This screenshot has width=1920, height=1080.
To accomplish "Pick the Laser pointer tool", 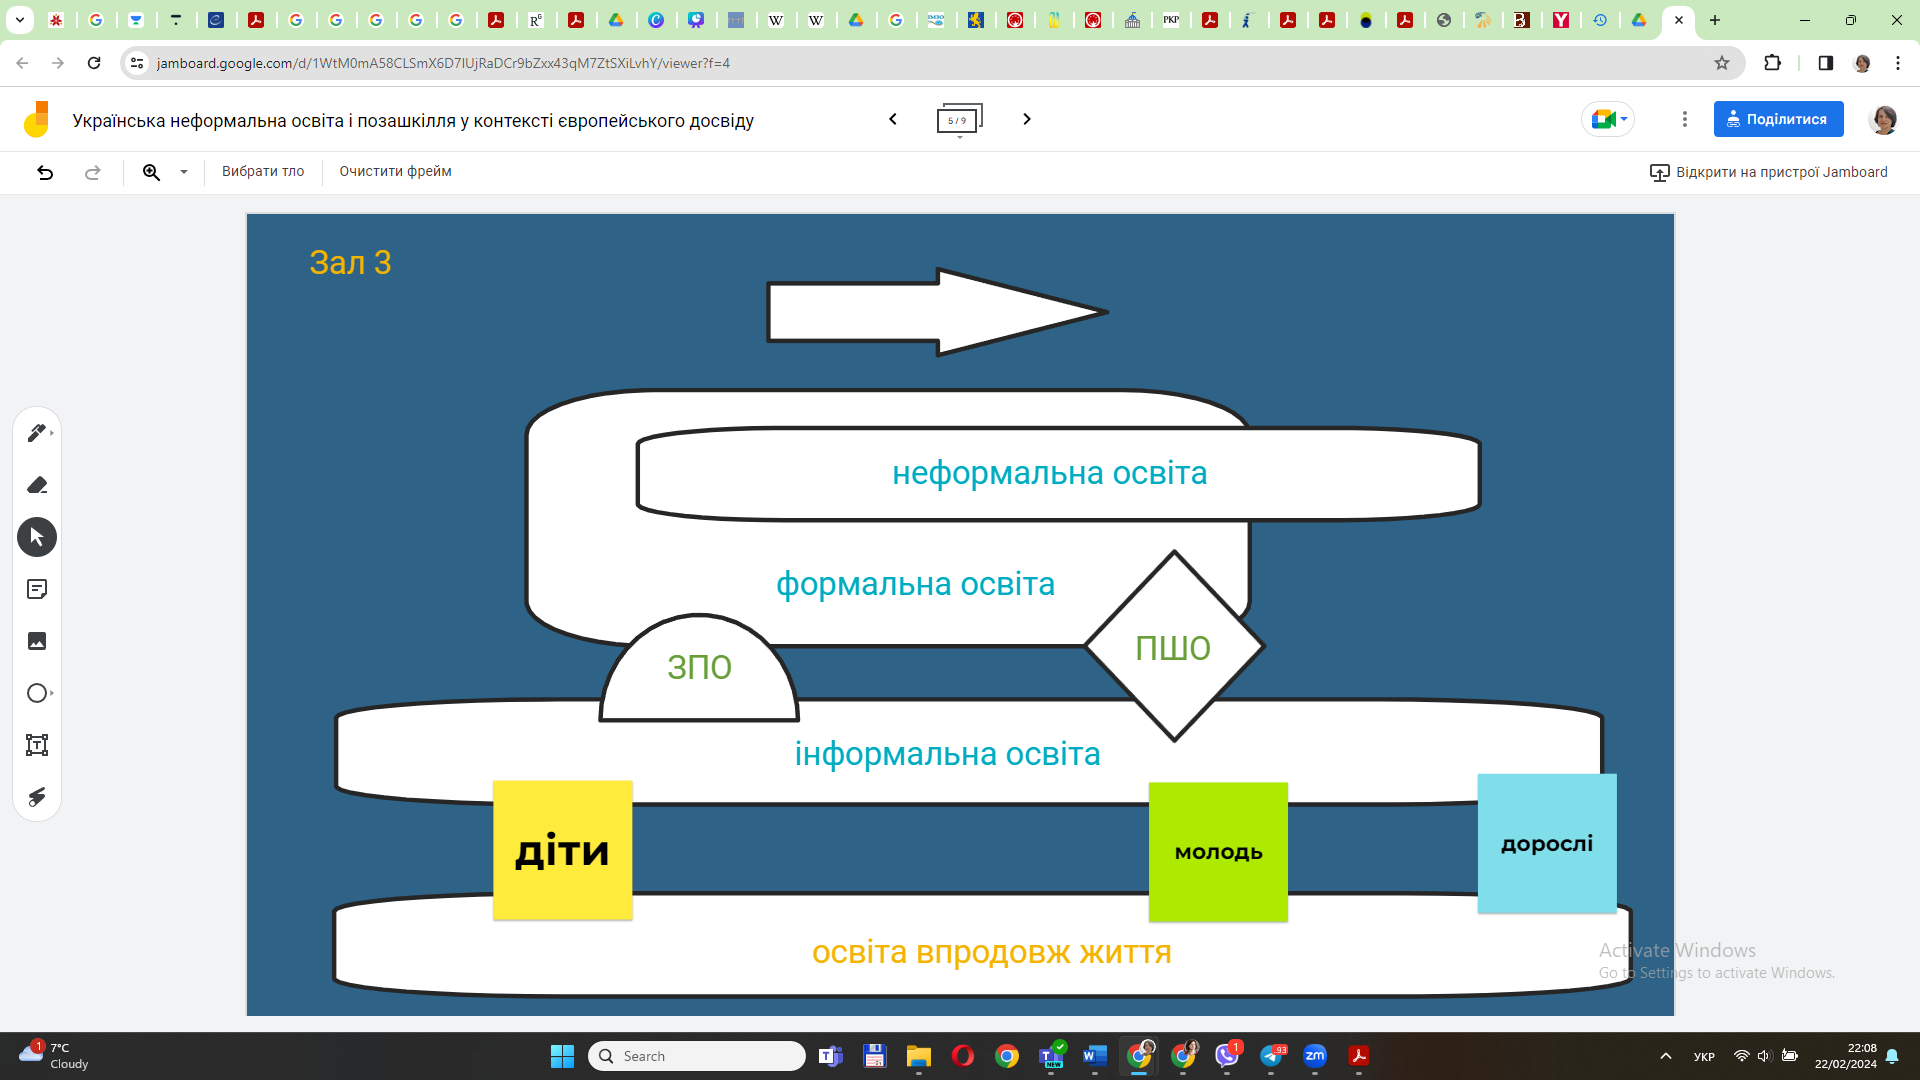I will tap(37, 797).
